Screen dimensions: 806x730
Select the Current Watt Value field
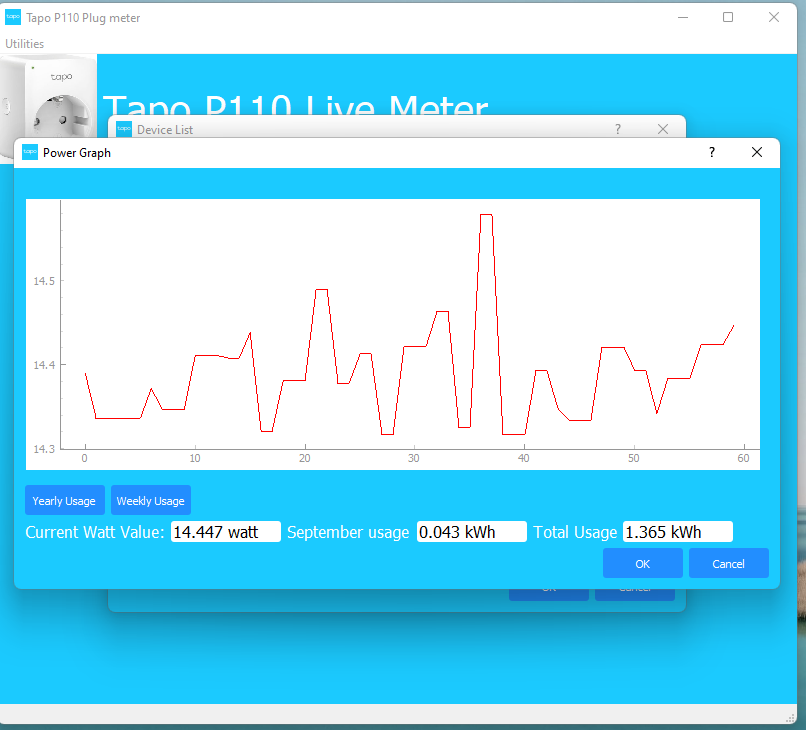[226, 532]
